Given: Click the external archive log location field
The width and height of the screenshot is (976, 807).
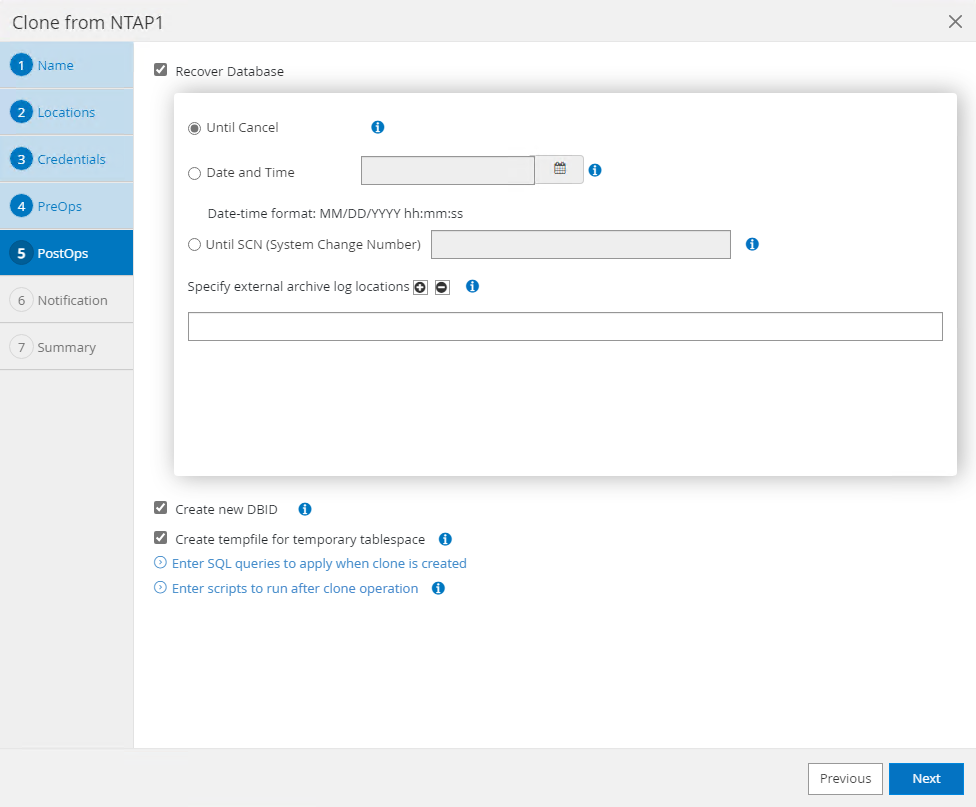Looking at the screenshot, I should [565, 326].
